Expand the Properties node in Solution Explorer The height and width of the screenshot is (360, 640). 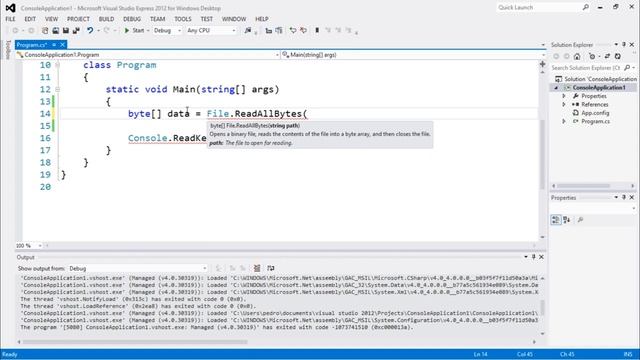click(564, 96)
